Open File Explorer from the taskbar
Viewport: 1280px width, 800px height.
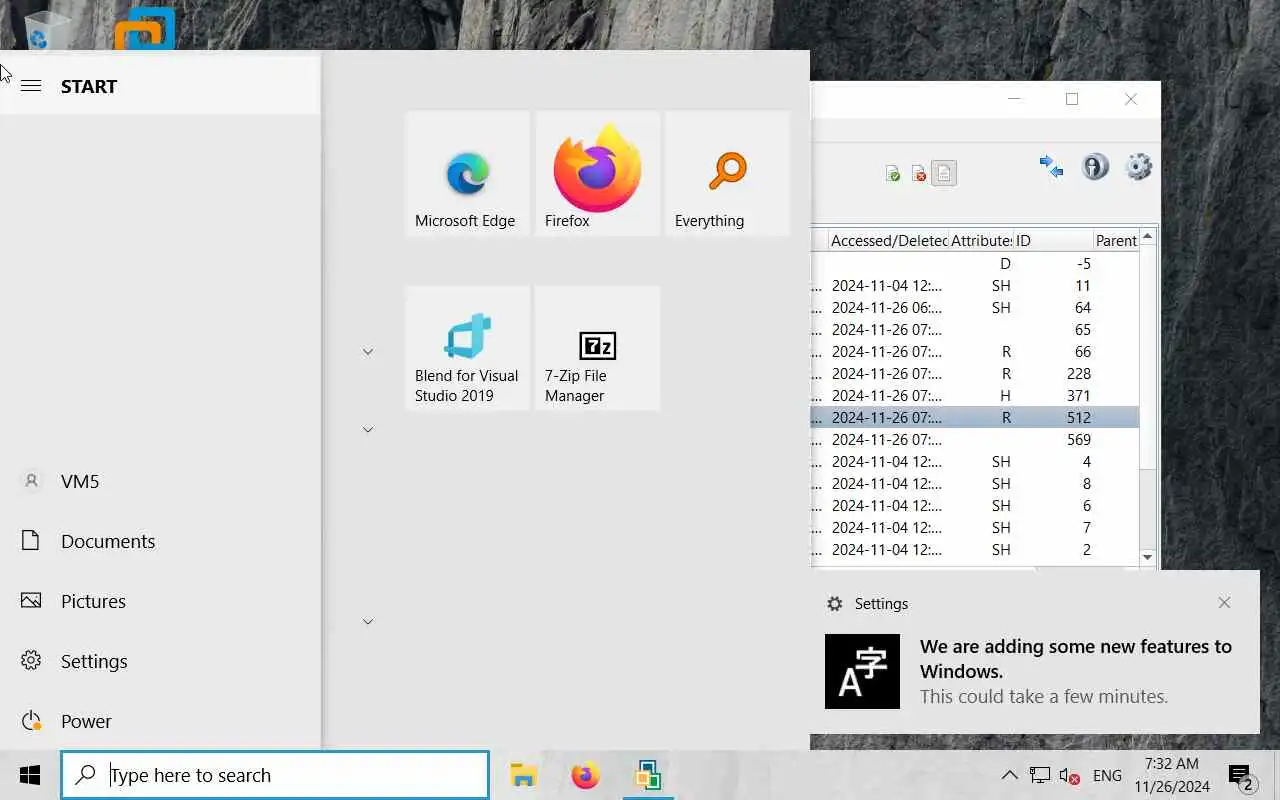click(523, 775)
